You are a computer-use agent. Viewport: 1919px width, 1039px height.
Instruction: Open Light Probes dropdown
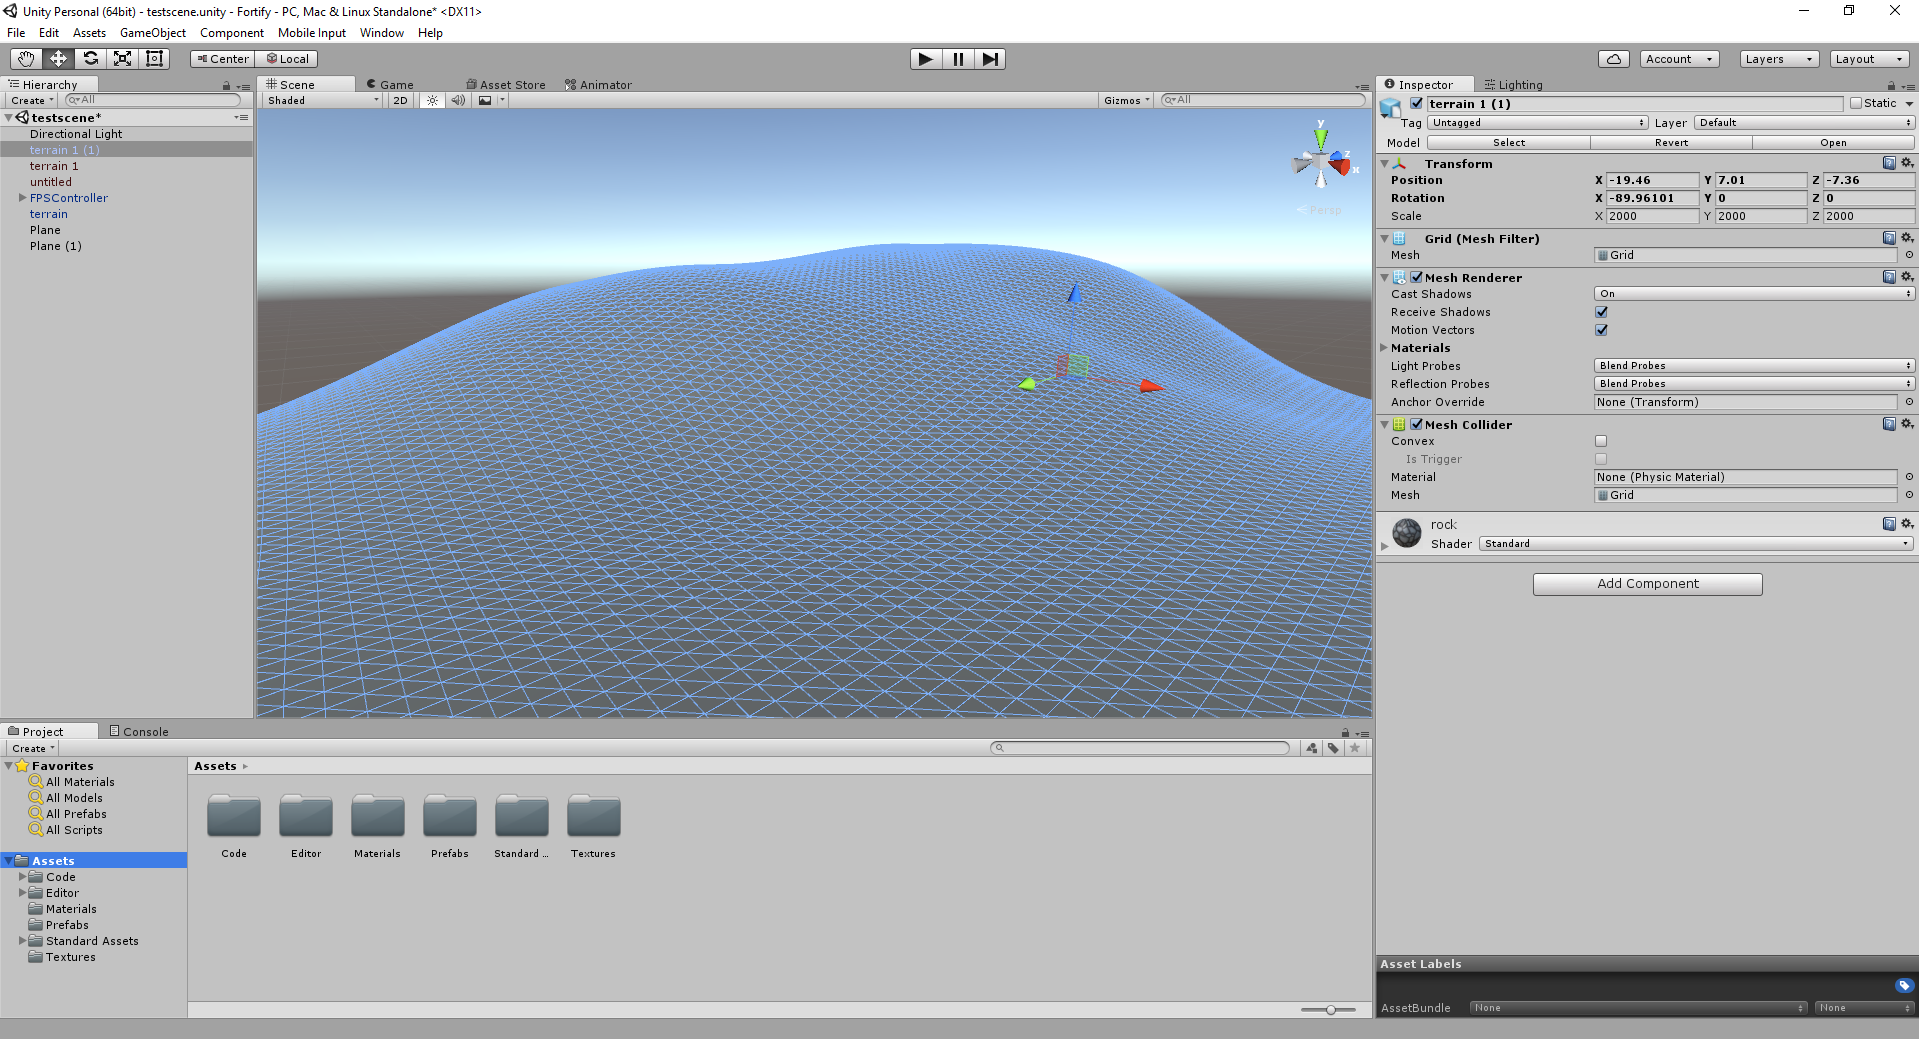click(x=1754, y=366)
